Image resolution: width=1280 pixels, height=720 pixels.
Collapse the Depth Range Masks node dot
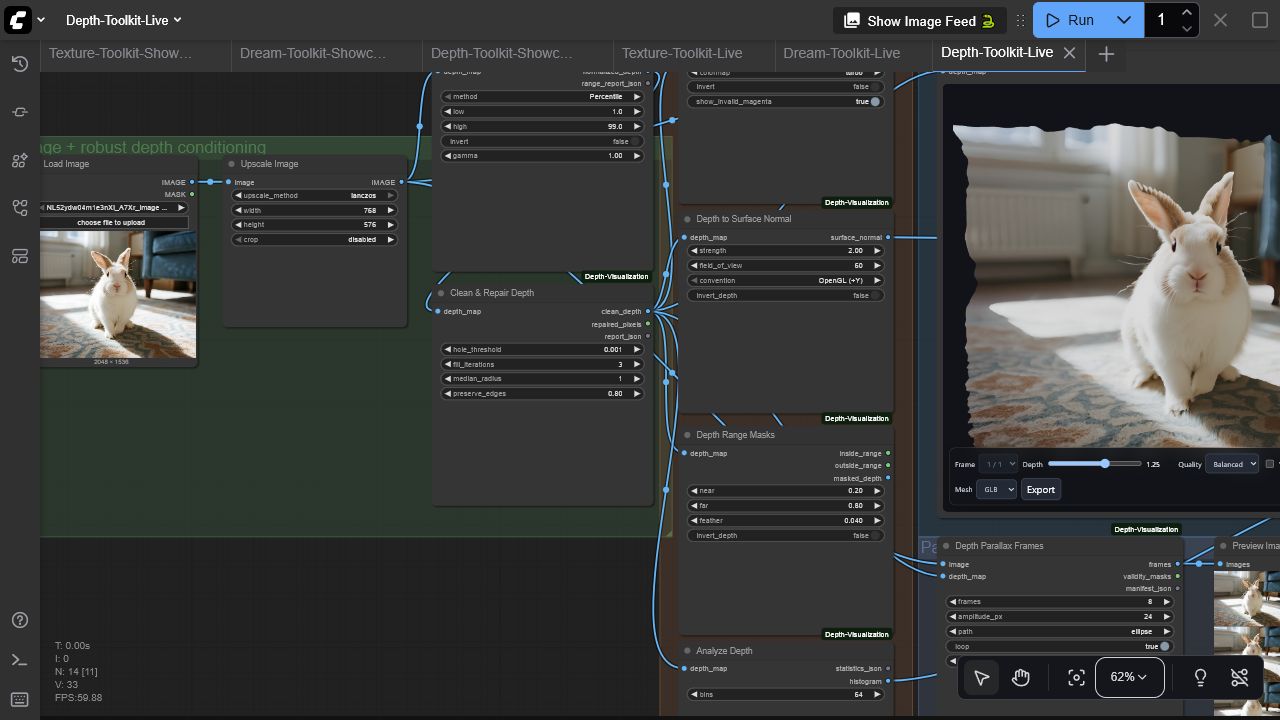point(688,435)
